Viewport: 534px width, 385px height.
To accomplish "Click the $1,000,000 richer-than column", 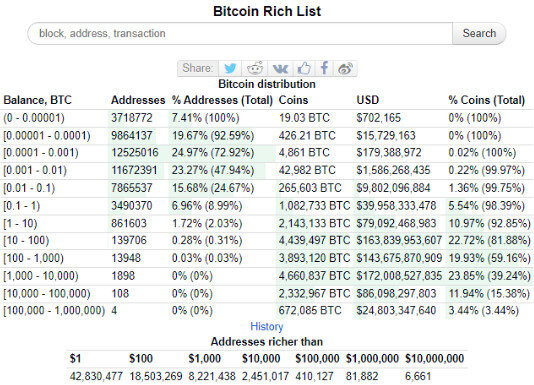I will coord(372,358).
